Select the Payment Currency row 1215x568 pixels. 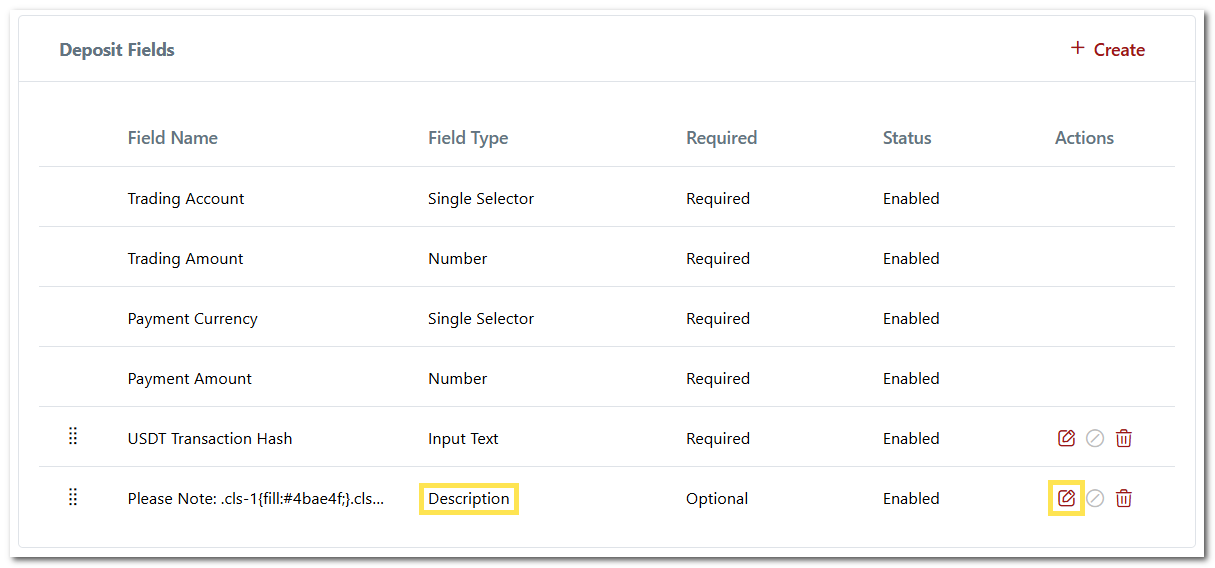(192, 318)
